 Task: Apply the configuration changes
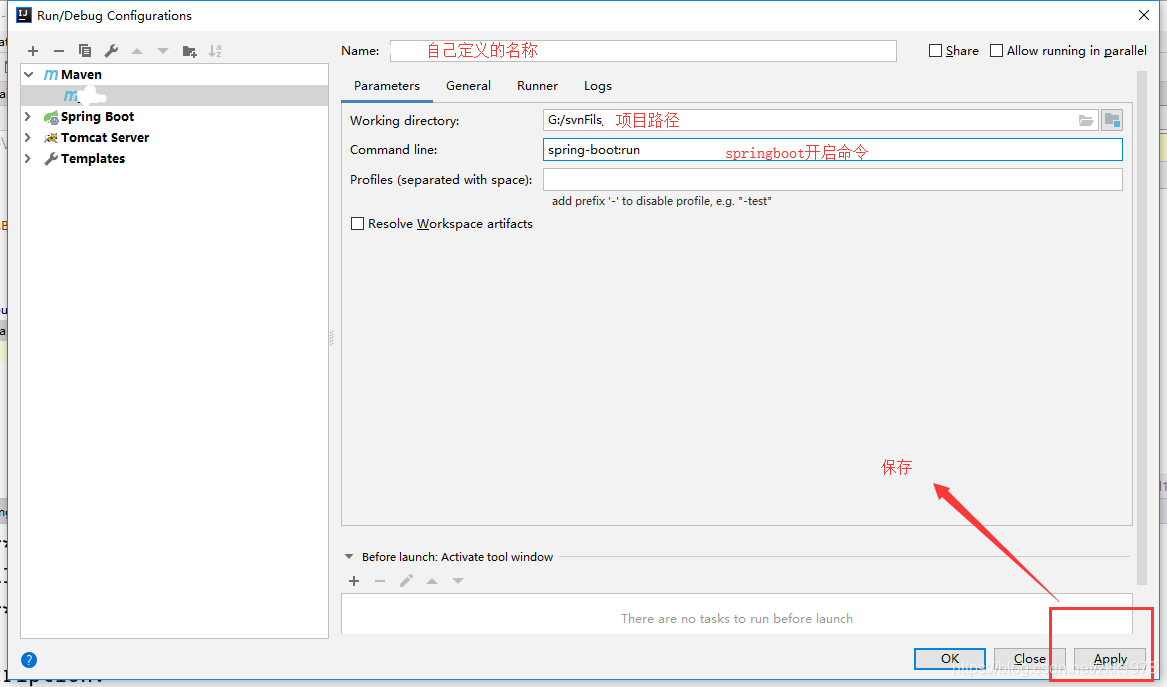1109,658
